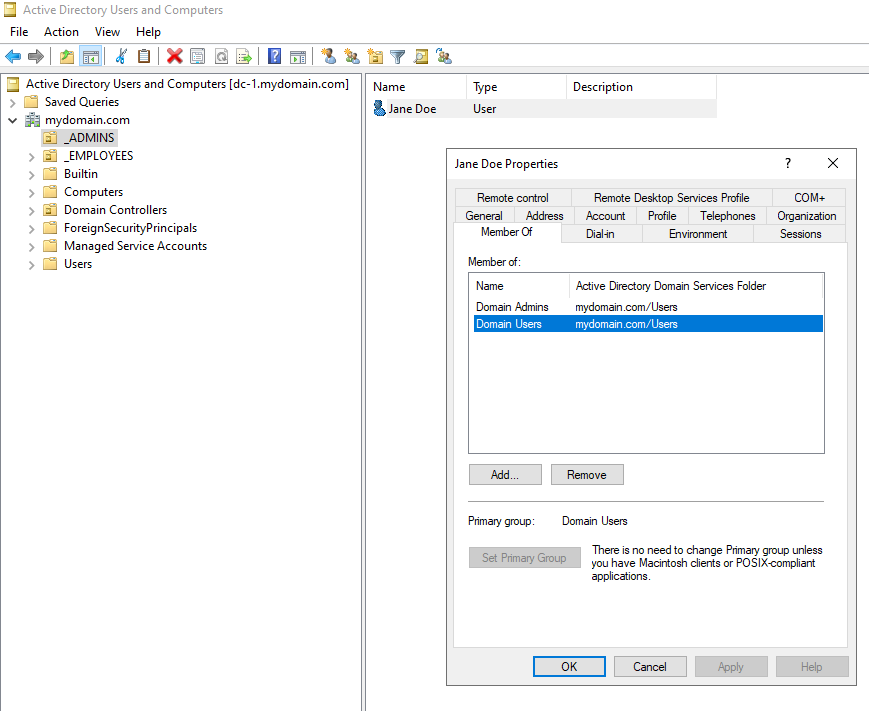Click the Refresh toolbar icon

[x=221, y=56]
